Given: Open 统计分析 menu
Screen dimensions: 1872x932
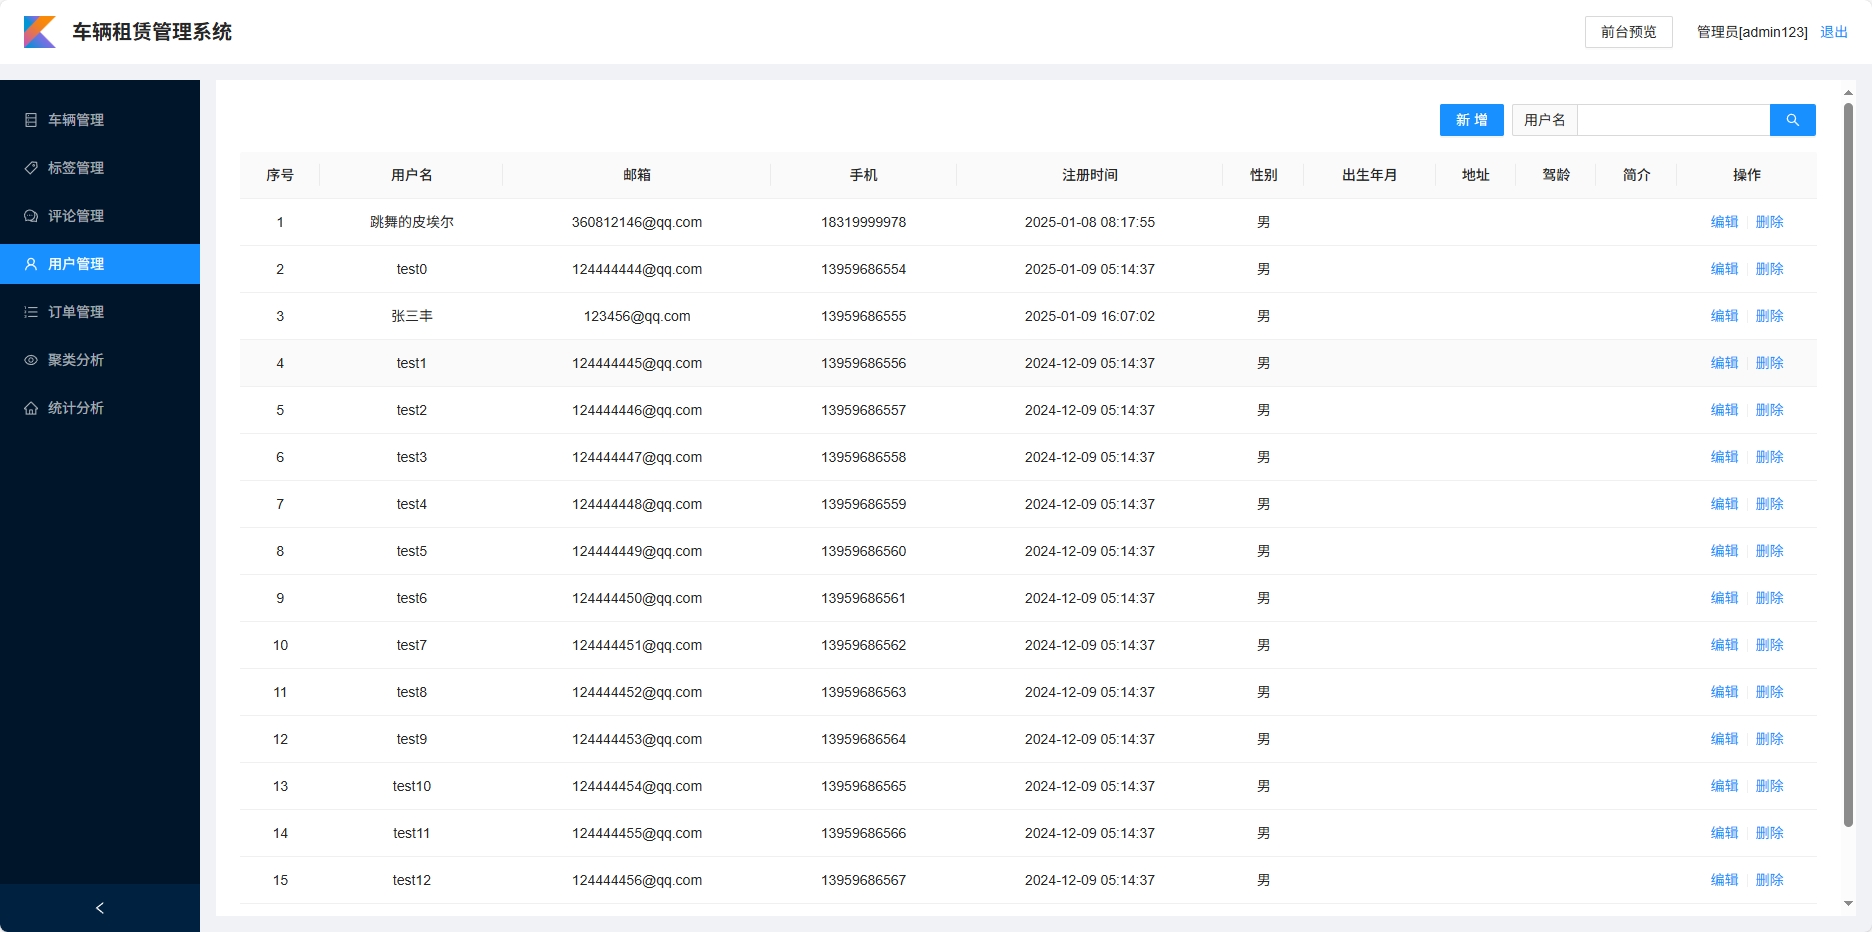Looking at the screenshot, I should pos(100,408).
